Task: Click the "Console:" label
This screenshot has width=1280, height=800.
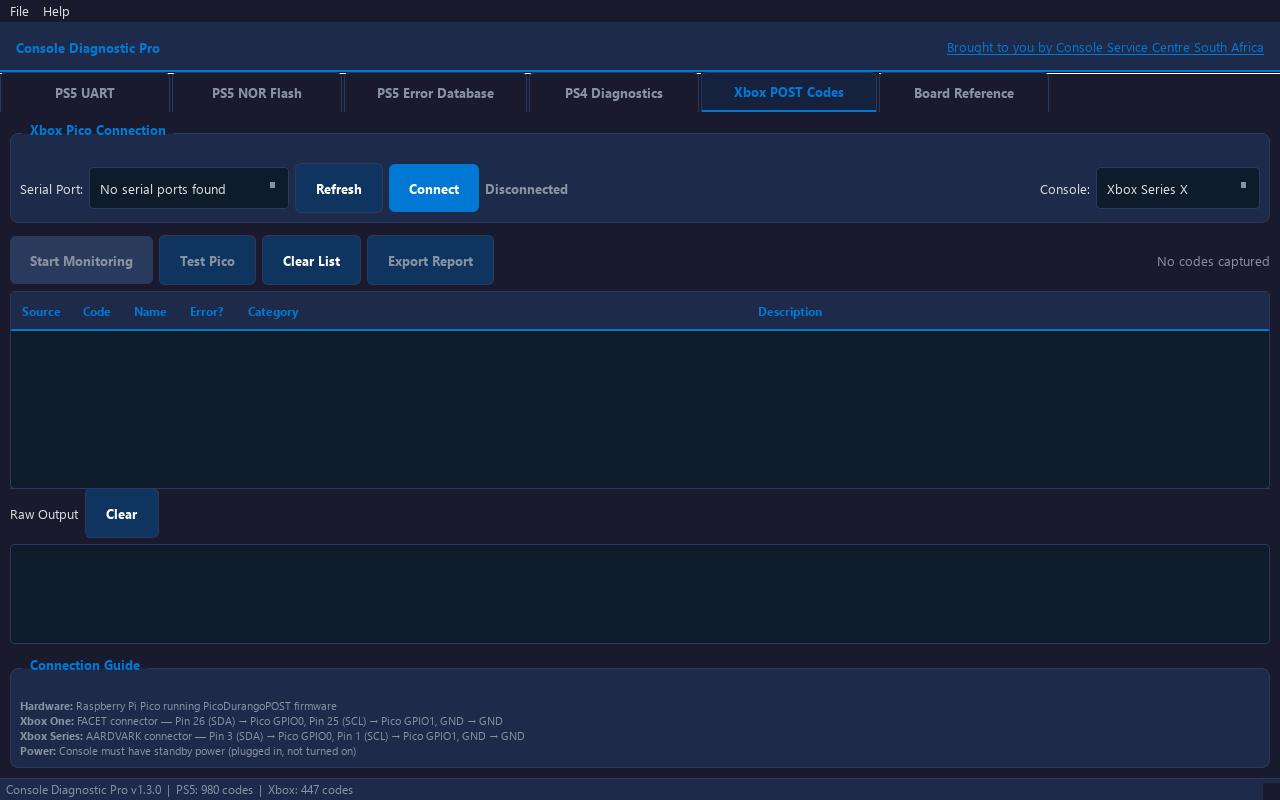Action: 1065,189
